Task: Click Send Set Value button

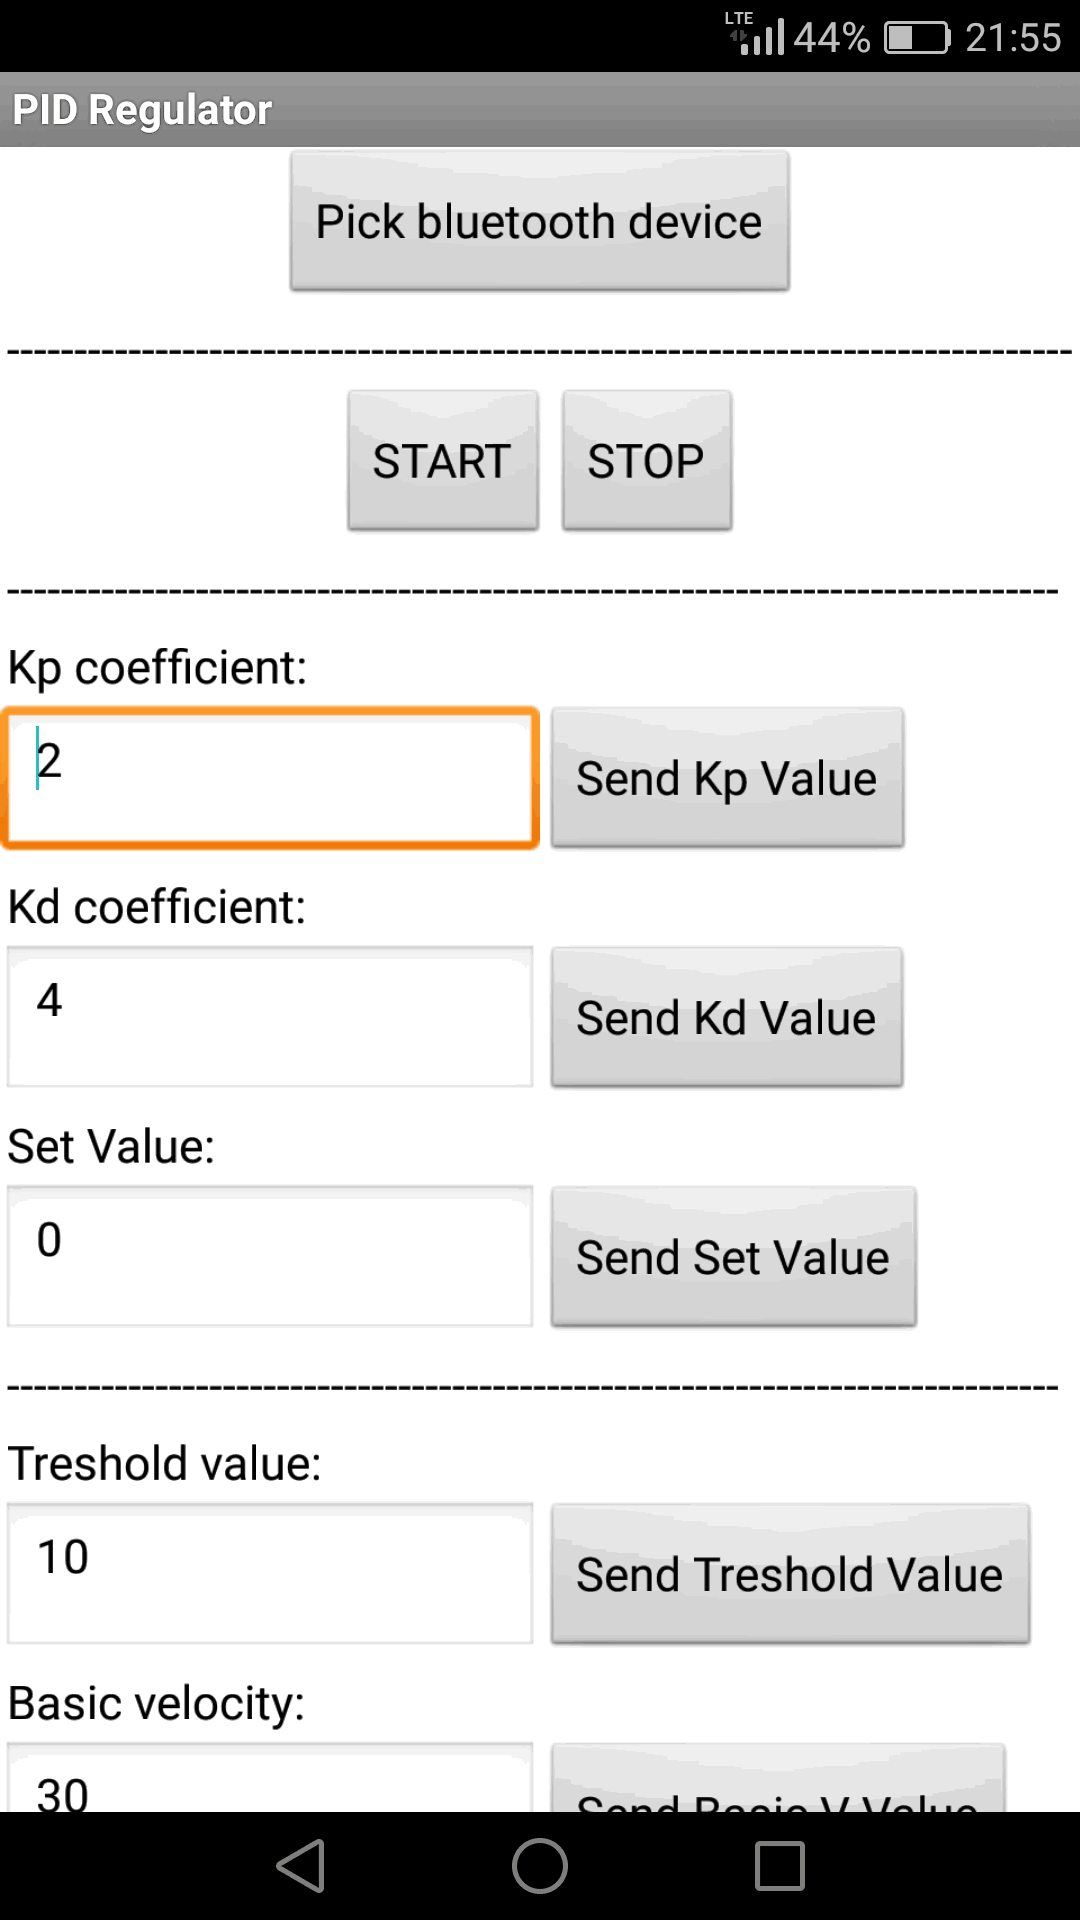Action: pos(733,1257)
